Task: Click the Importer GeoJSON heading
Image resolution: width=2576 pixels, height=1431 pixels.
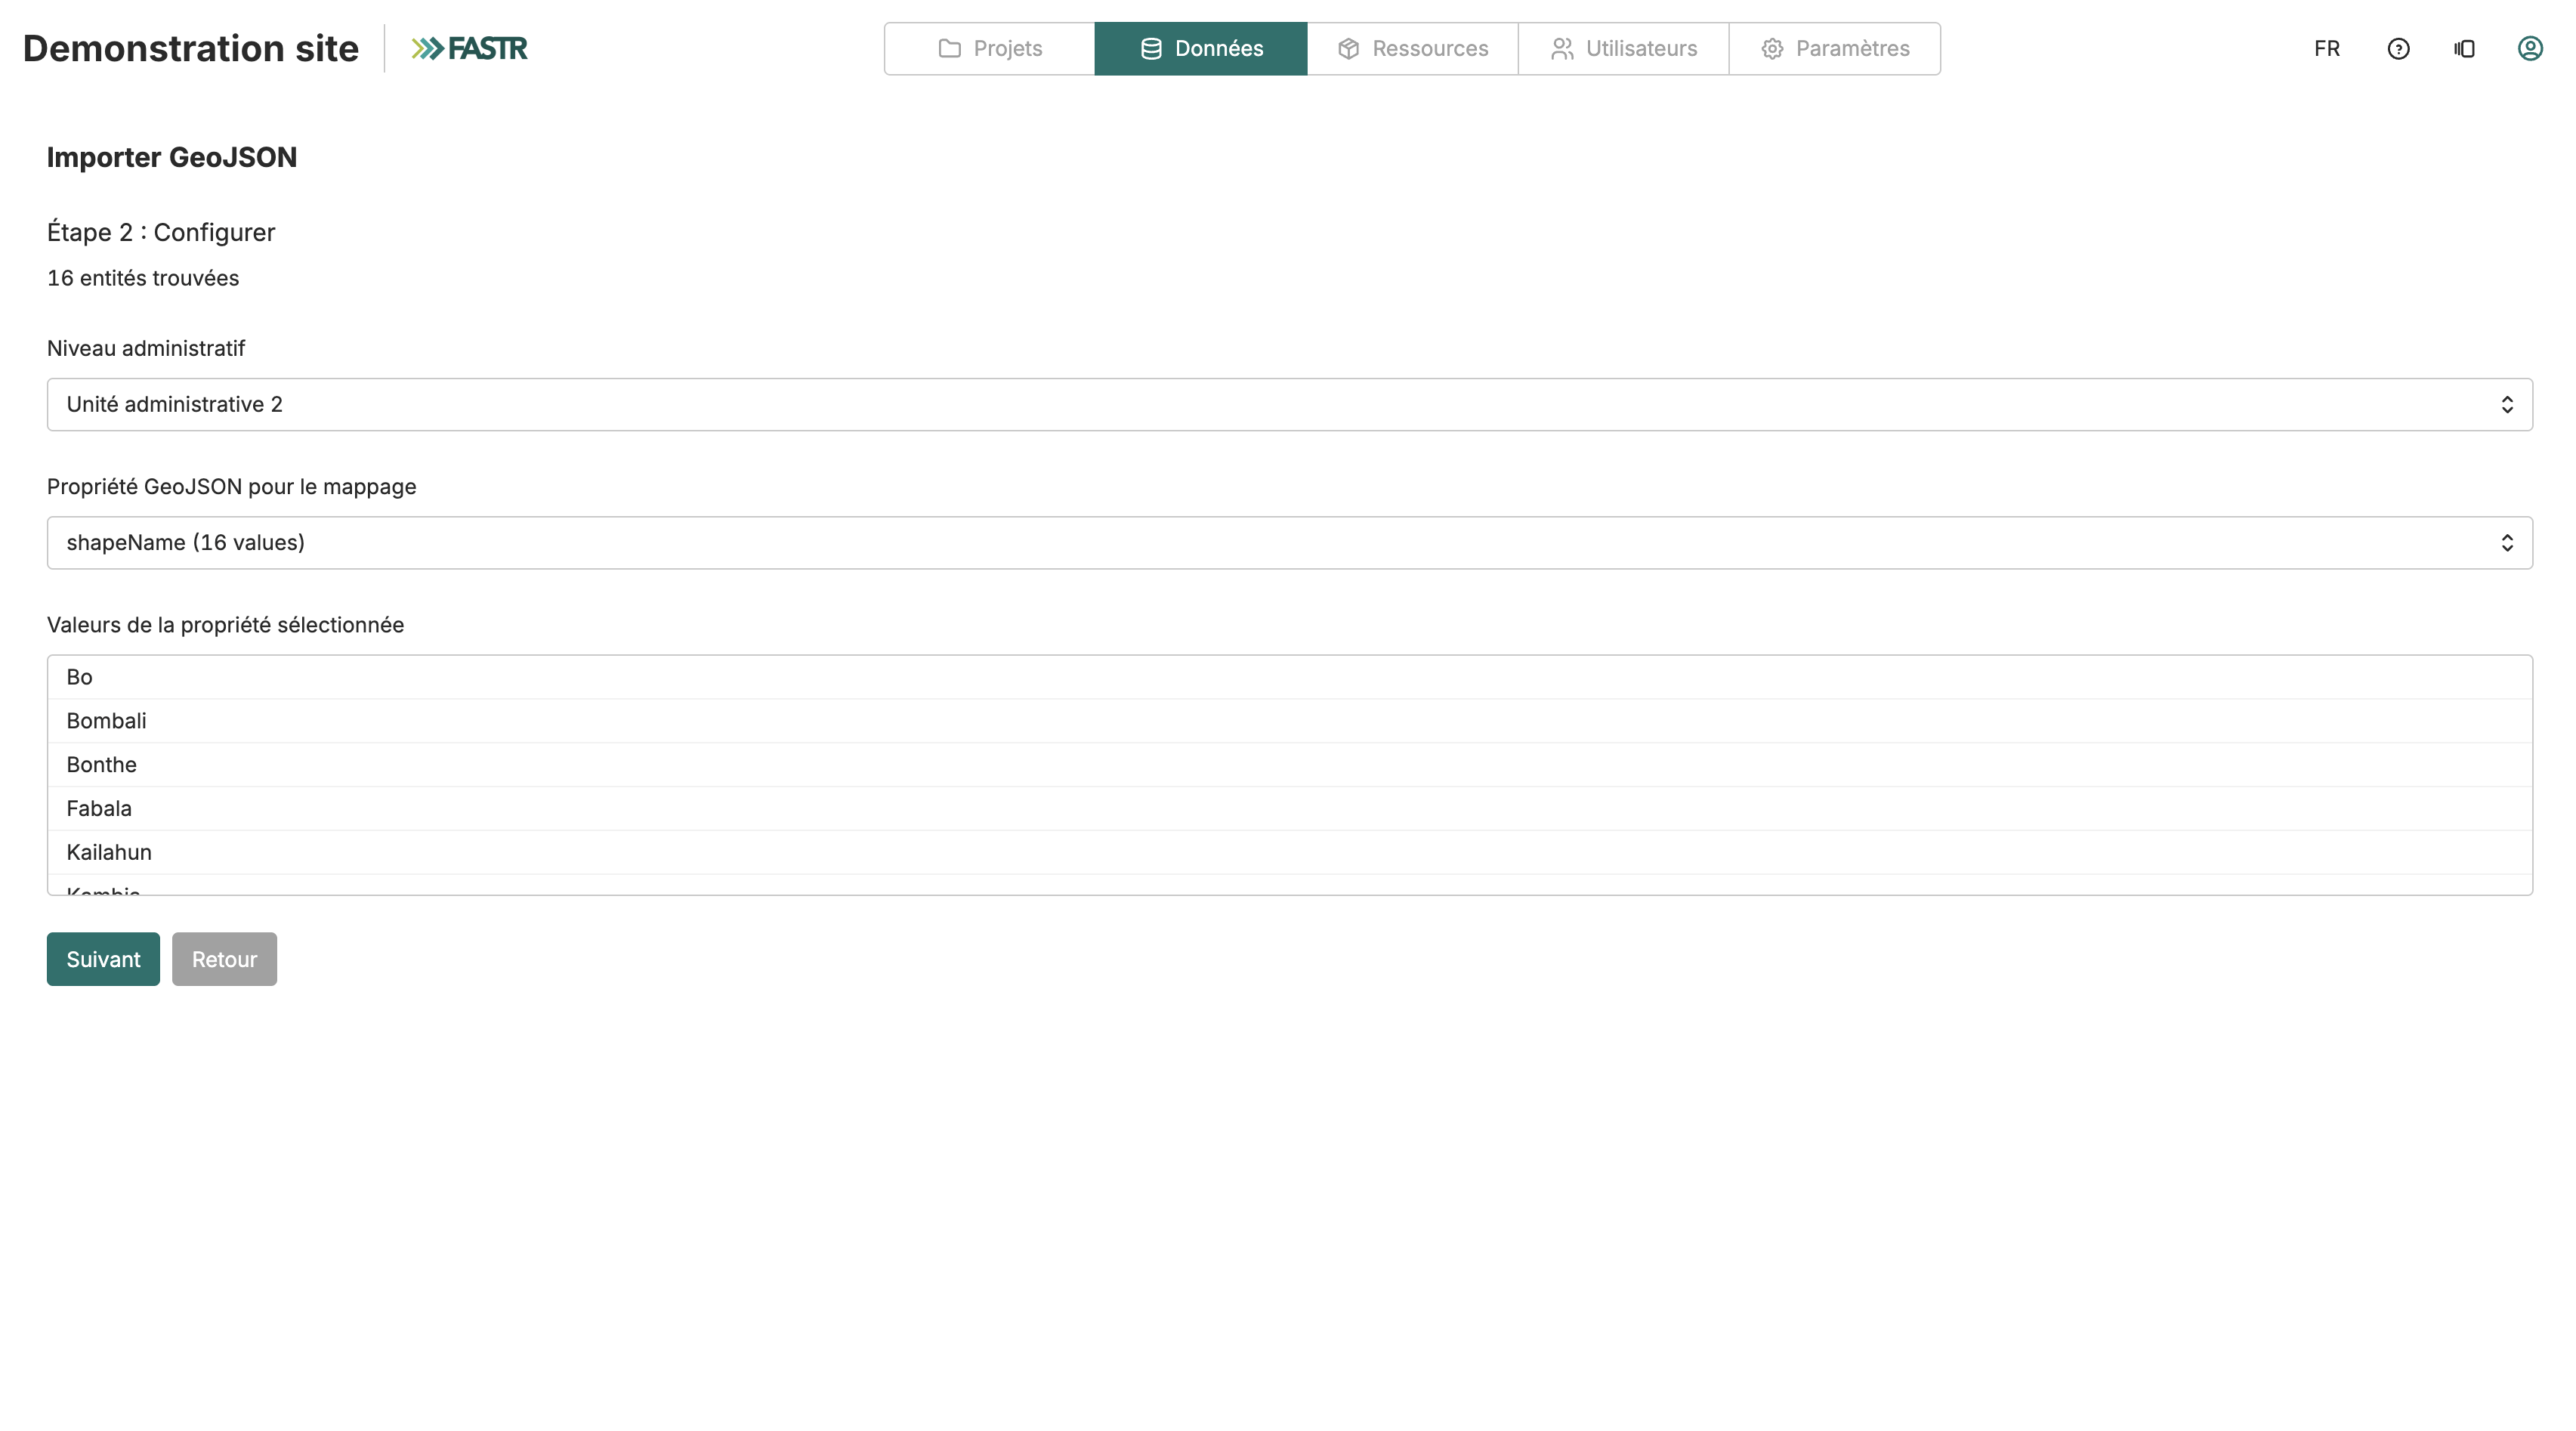Action: coord(172,158)
